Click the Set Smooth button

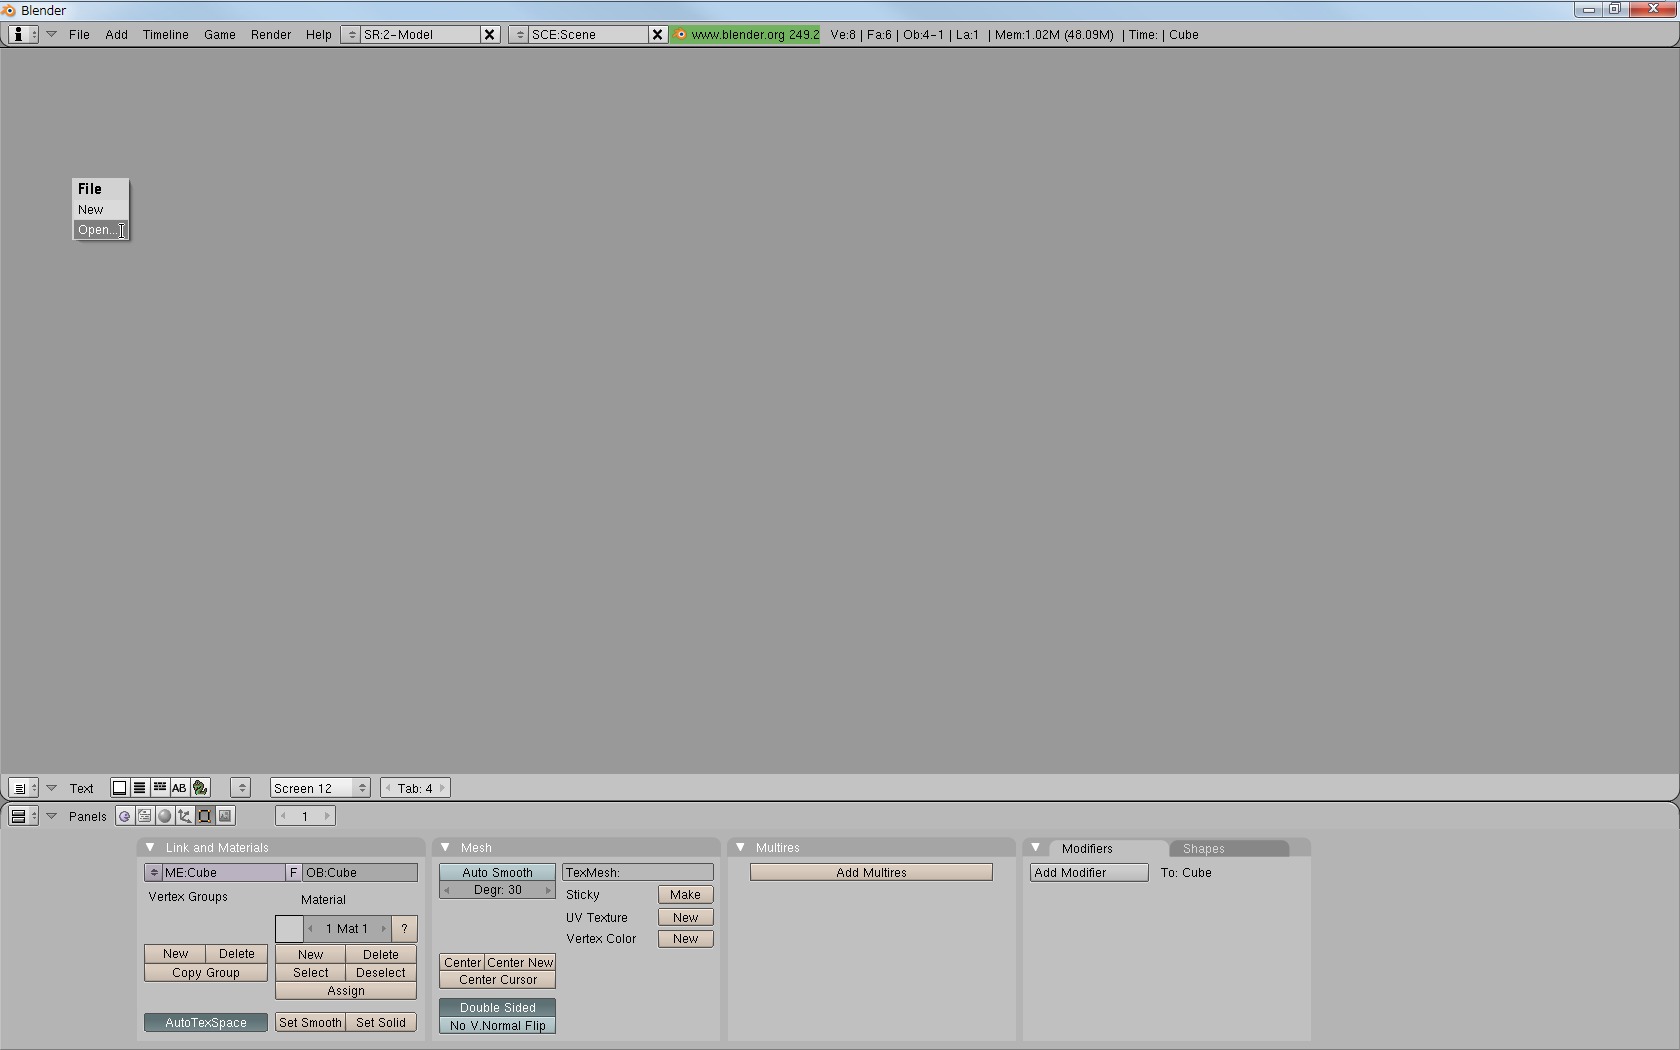[x=310, y=1023]
